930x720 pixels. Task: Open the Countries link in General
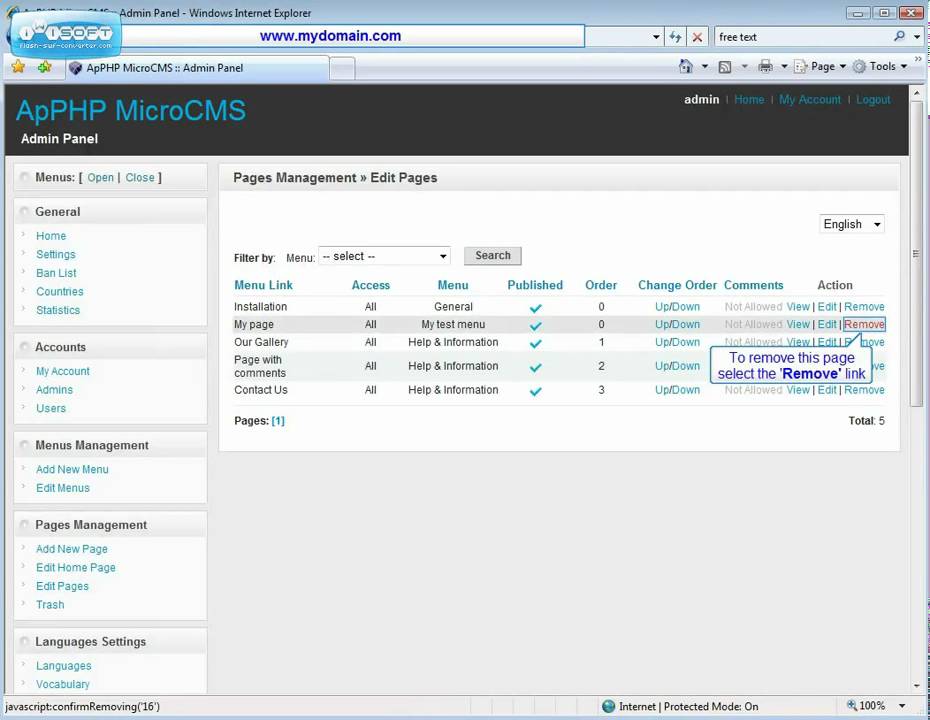pos(59,291)
